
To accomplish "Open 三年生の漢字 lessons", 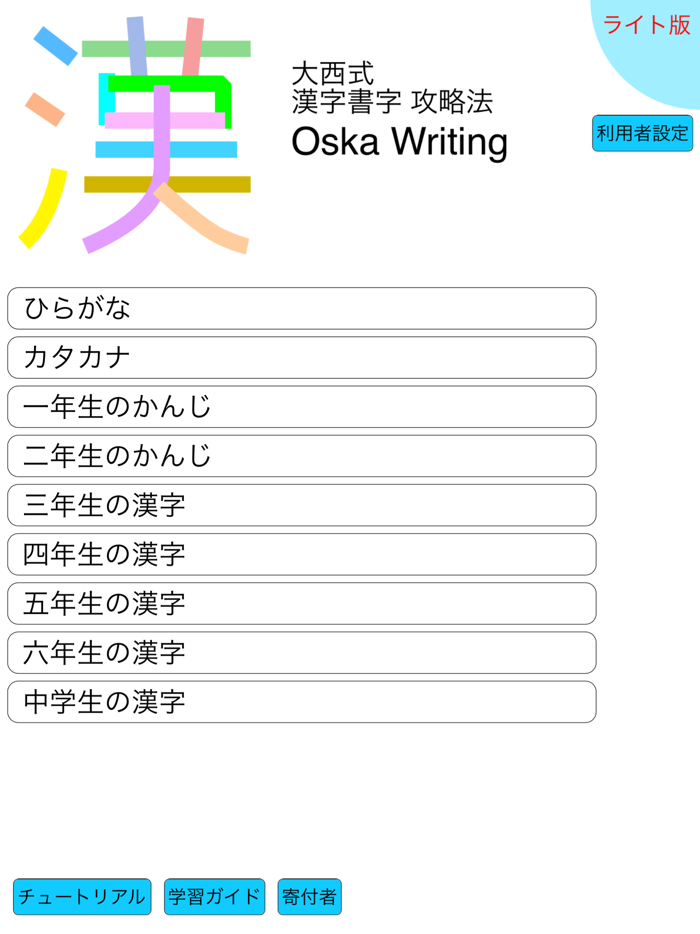I will pyautogui.click(x=300, y=505).
